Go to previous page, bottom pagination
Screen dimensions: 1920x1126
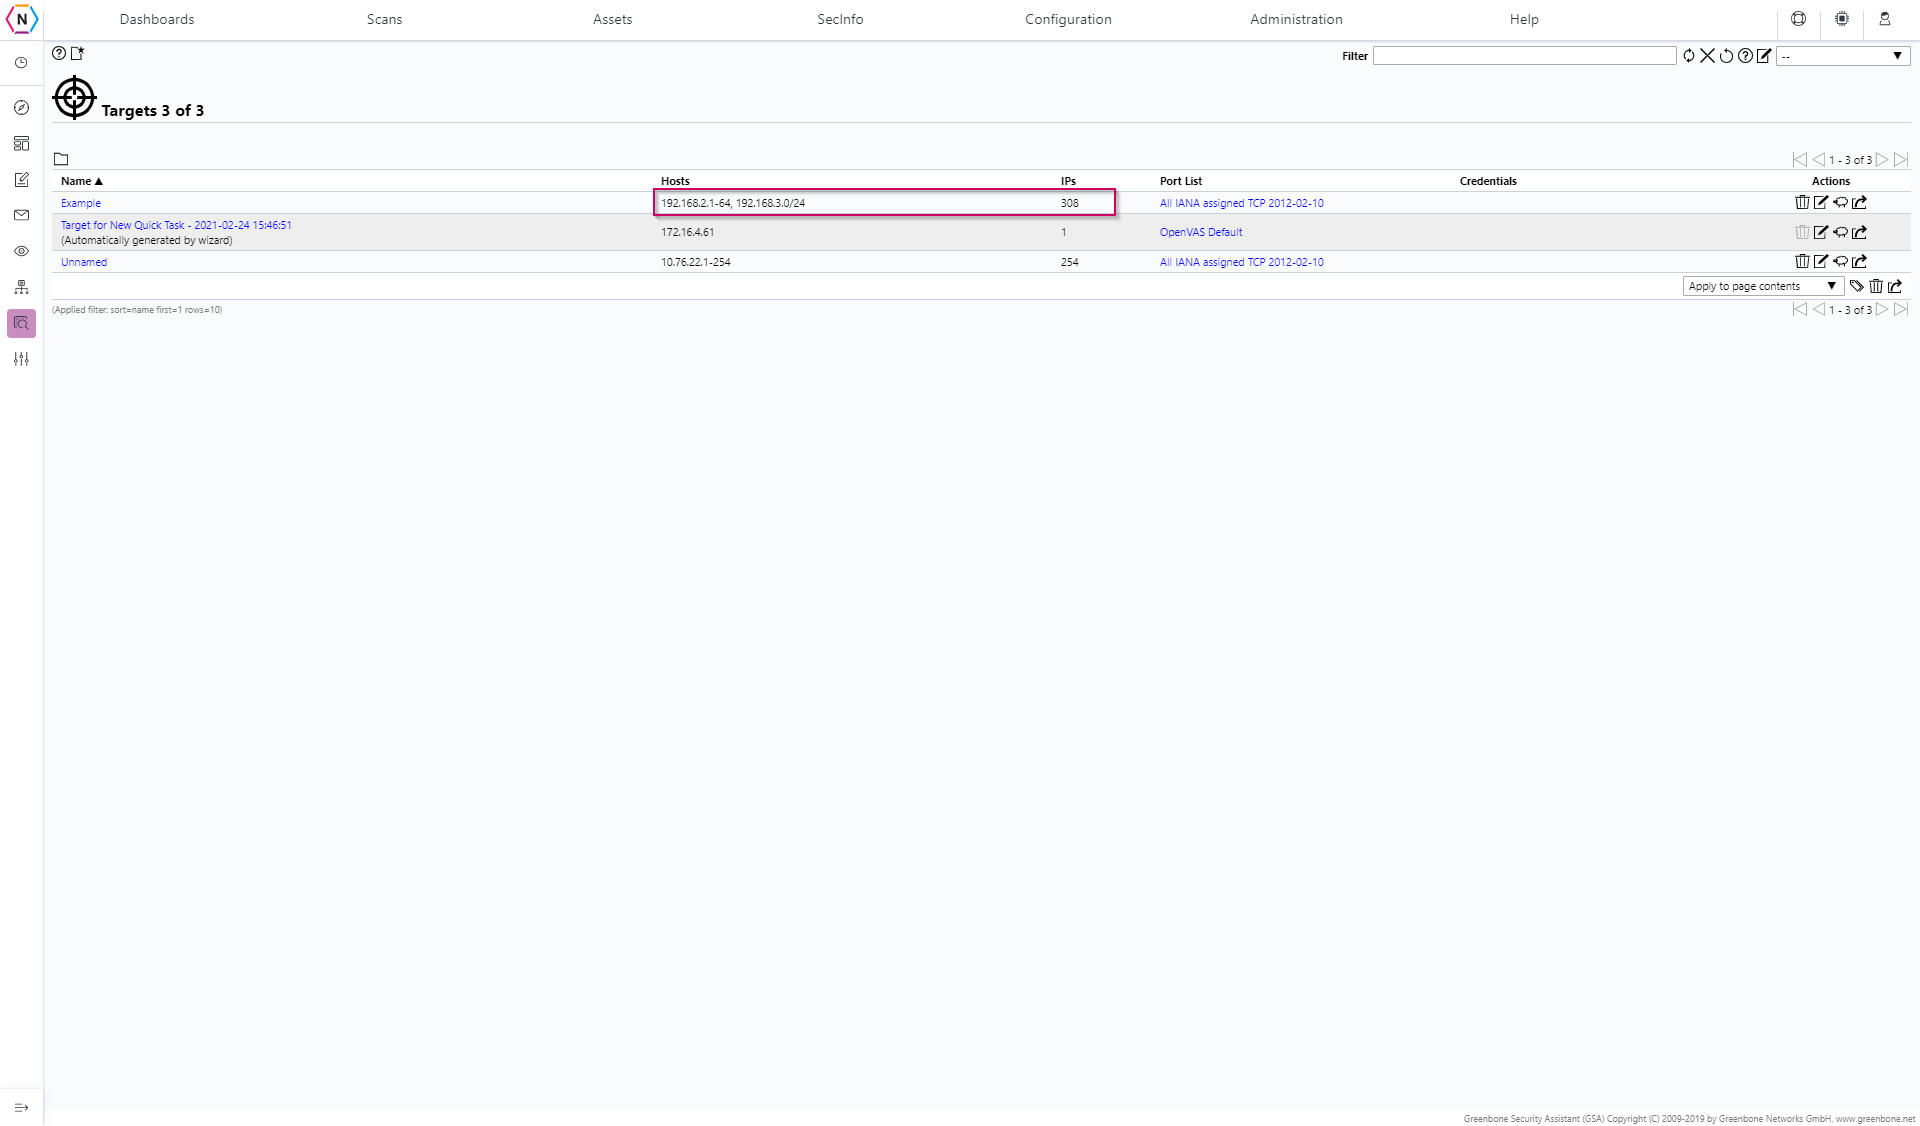tap(1818, 310)
